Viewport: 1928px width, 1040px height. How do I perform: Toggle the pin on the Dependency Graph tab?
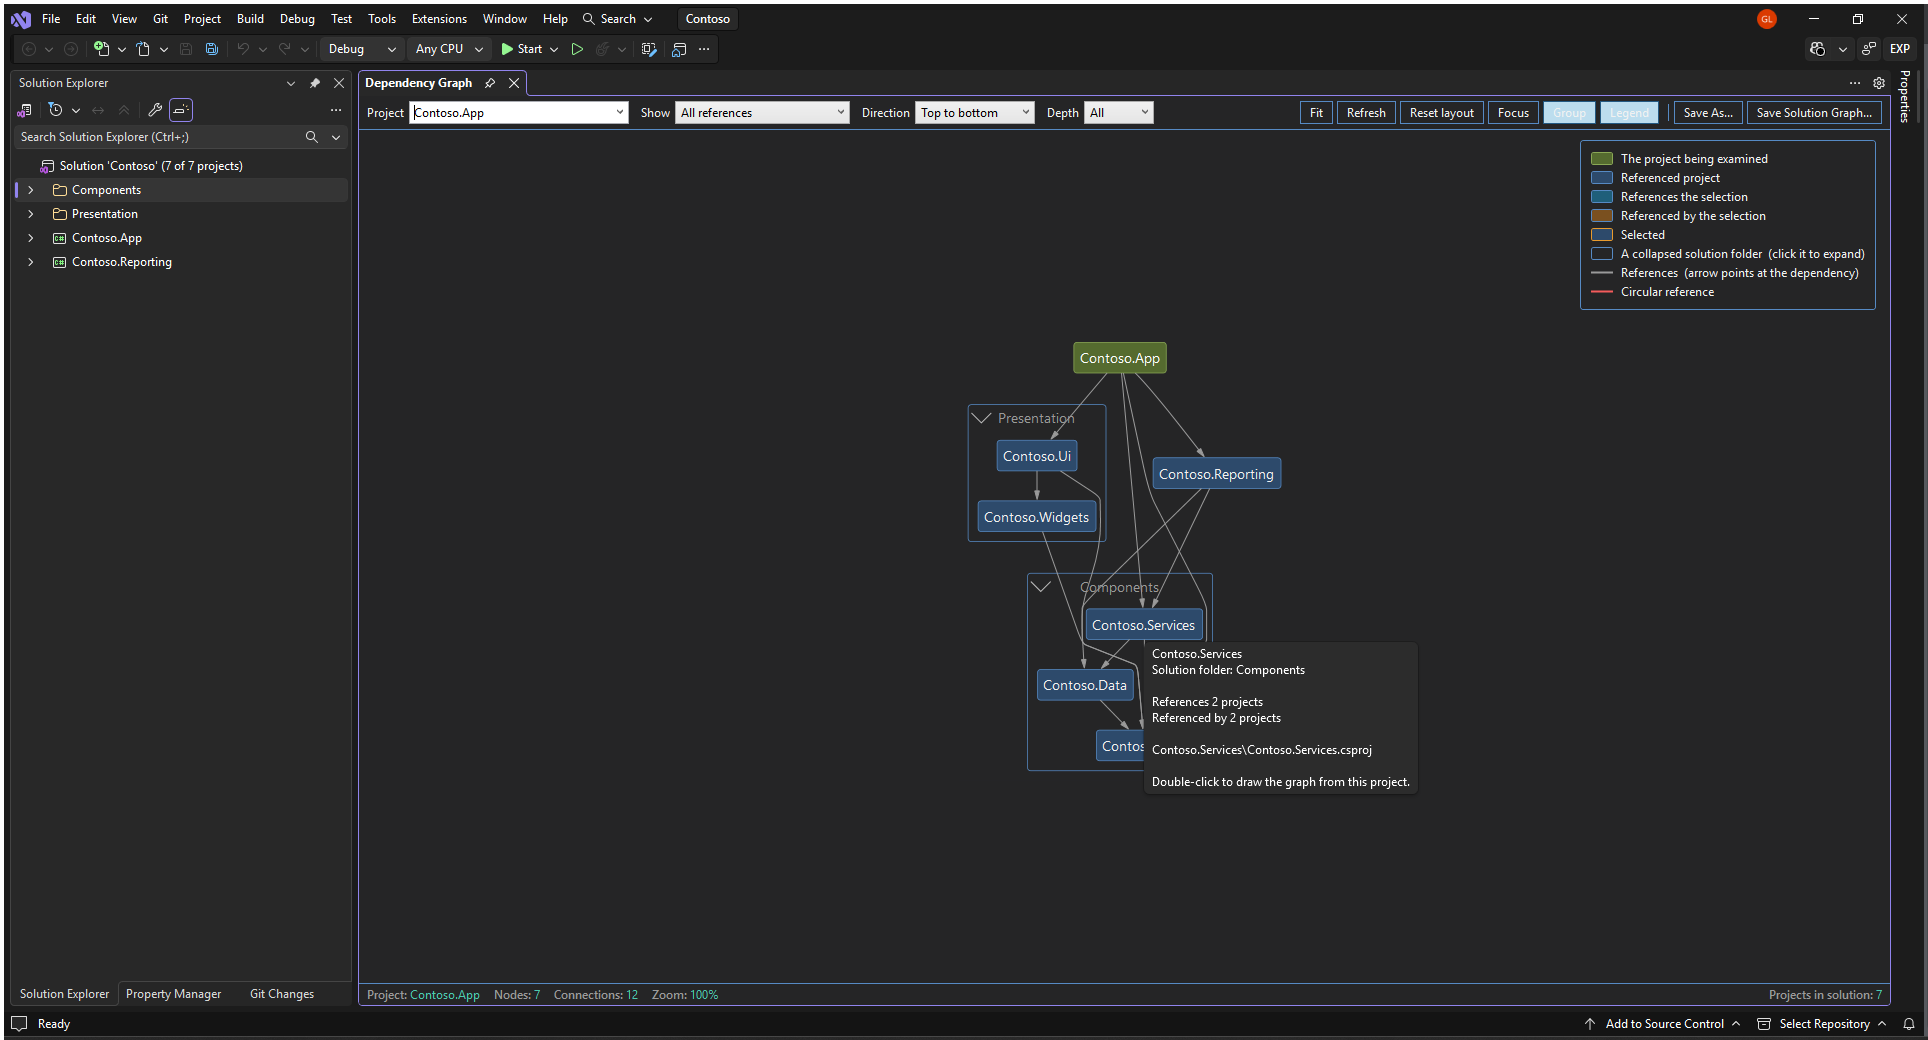pyautogui.click(x=490, y=83)
